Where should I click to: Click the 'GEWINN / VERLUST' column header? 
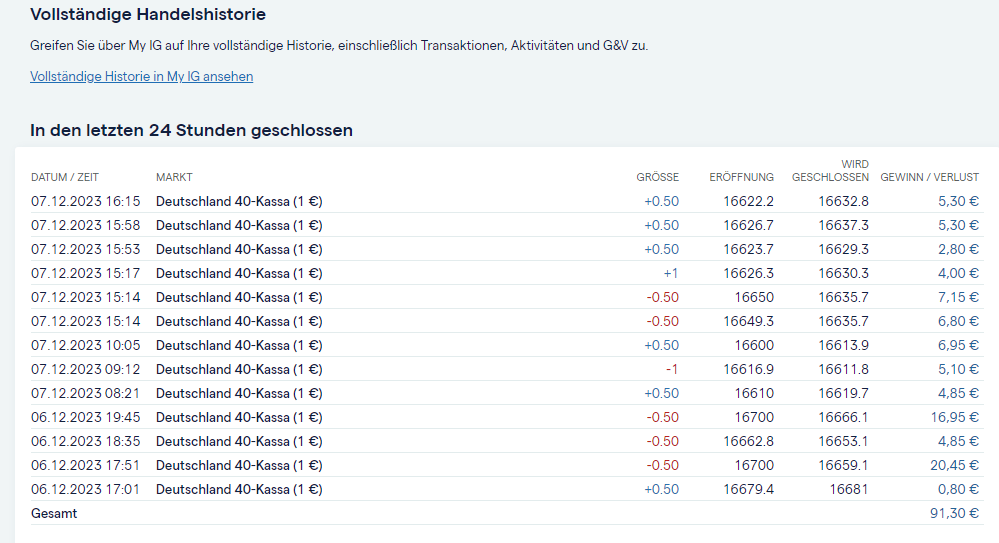[x=929, y=177]
